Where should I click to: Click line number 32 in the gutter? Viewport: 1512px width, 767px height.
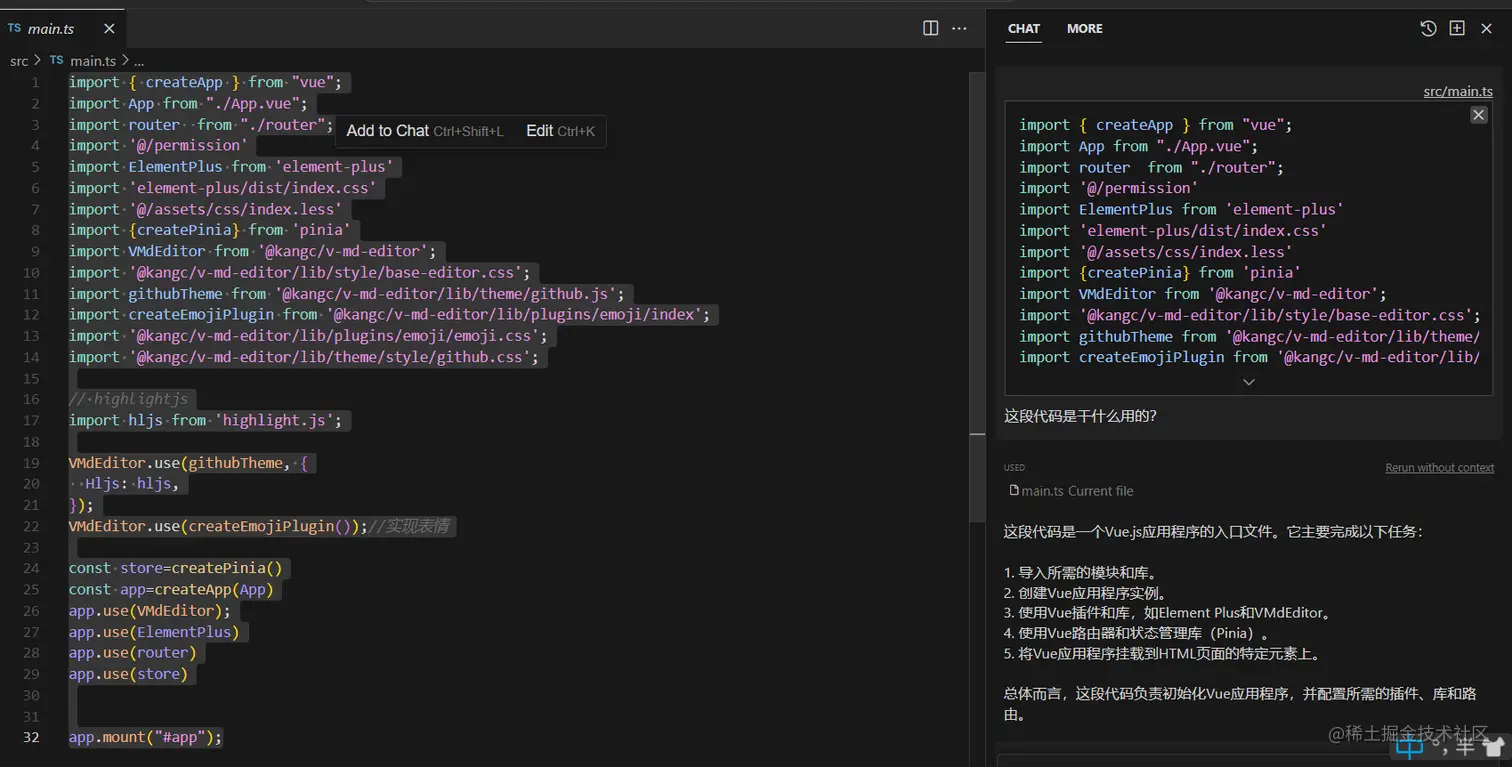tap(31, 737)
